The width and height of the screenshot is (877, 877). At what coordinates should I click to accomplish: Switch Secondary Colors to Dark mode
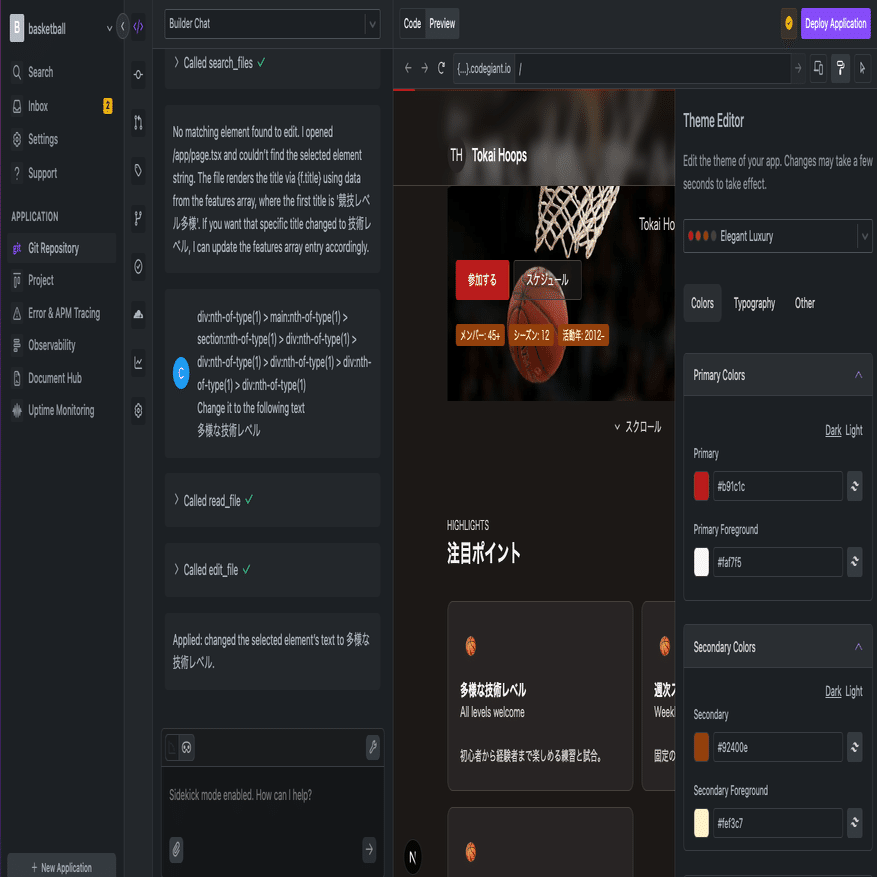point(833,691)
